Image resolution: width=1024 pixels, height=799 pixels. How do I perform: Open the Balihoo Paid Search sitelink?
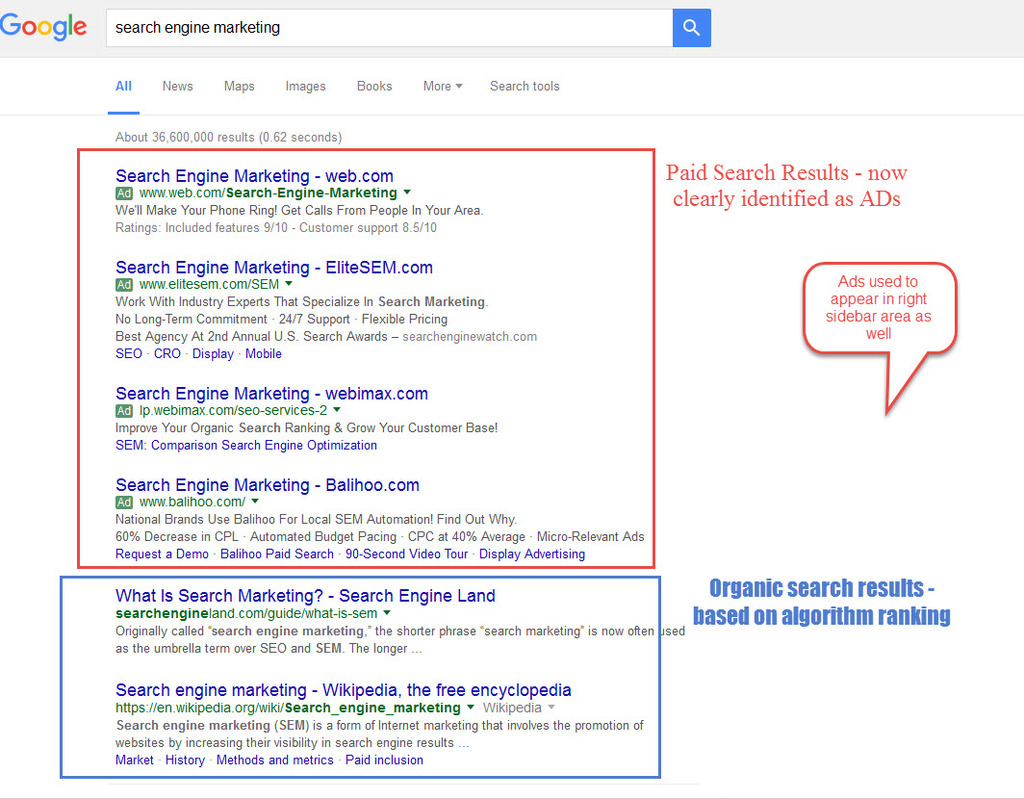coord(277,554)
